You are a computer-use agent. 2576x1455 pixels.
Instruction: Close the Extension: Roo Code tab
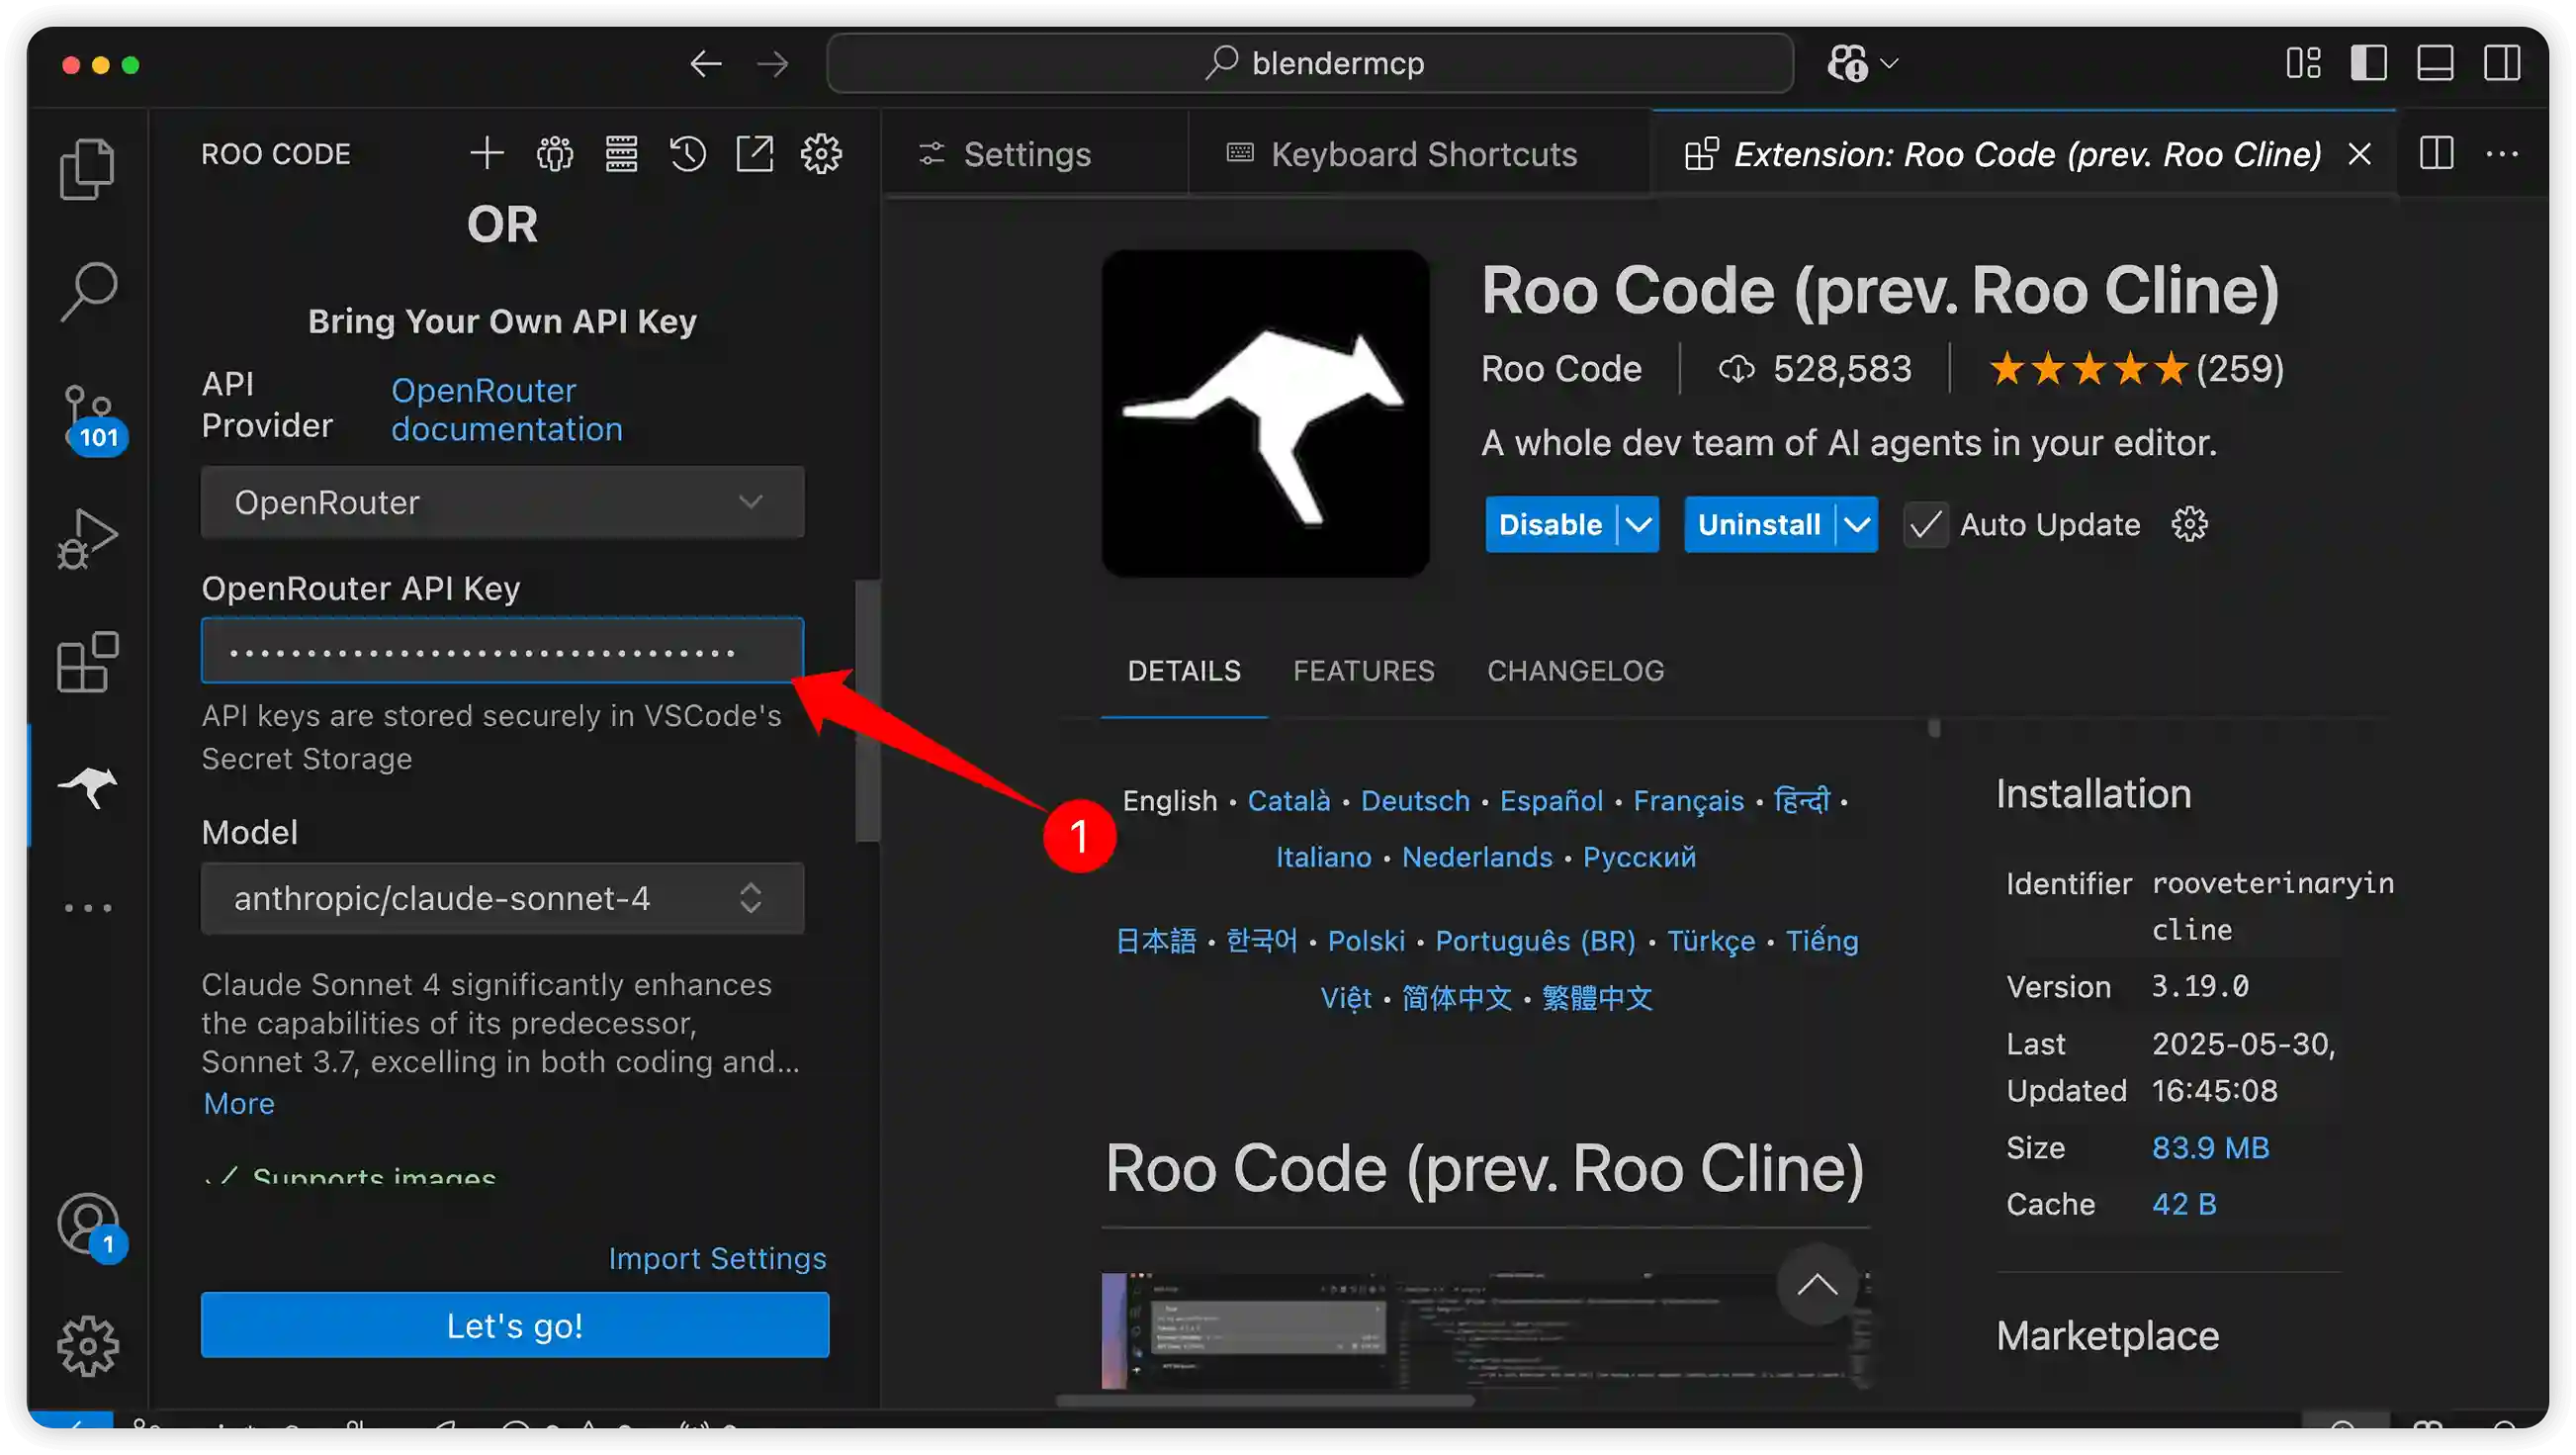click(2359, 154)
